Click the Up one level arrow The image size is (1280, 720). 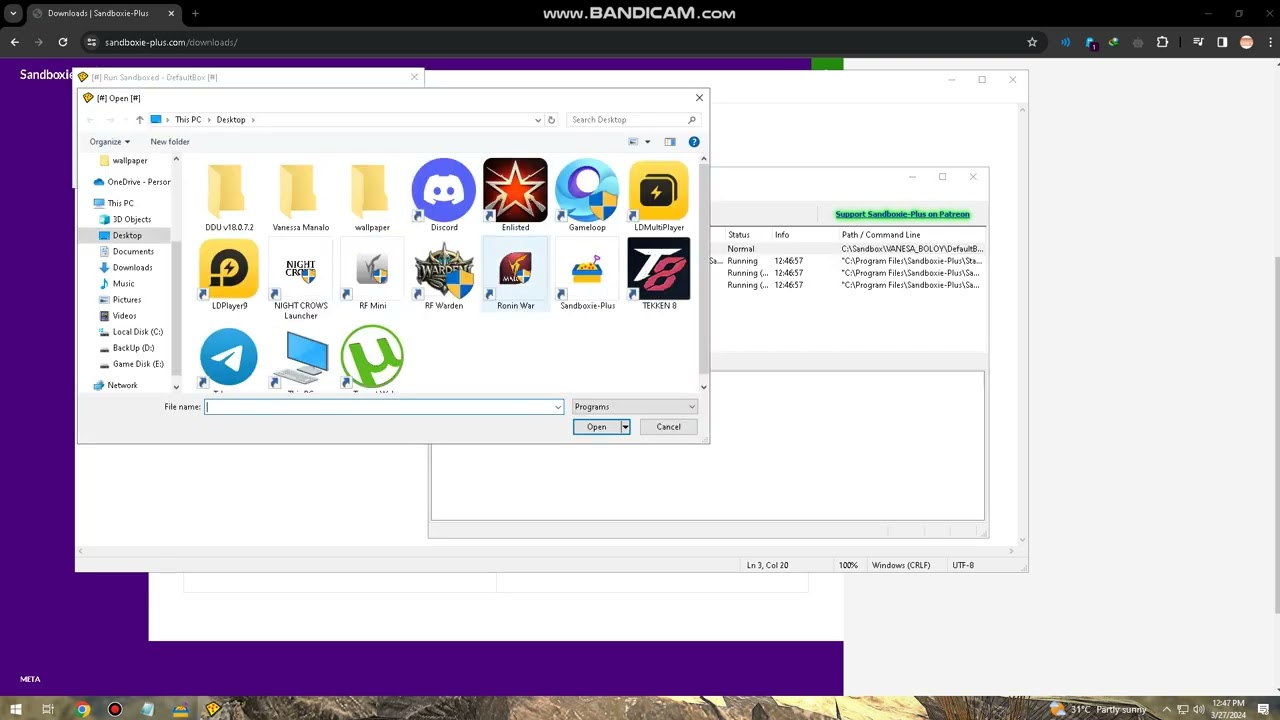(140, 120)
